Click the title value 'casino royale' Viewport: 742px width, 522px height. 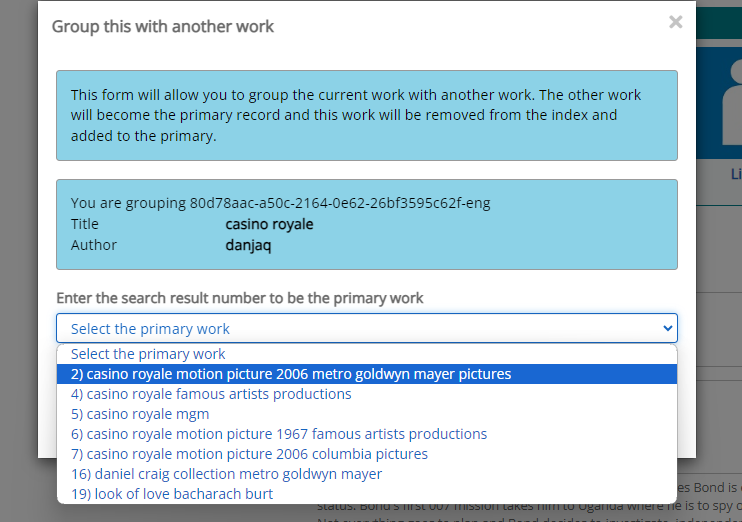(269, 224)
